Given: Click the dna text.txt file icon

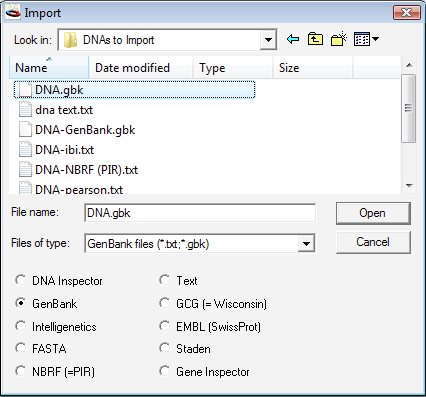Looking at the screenshot, I should [x=25, y=110].
